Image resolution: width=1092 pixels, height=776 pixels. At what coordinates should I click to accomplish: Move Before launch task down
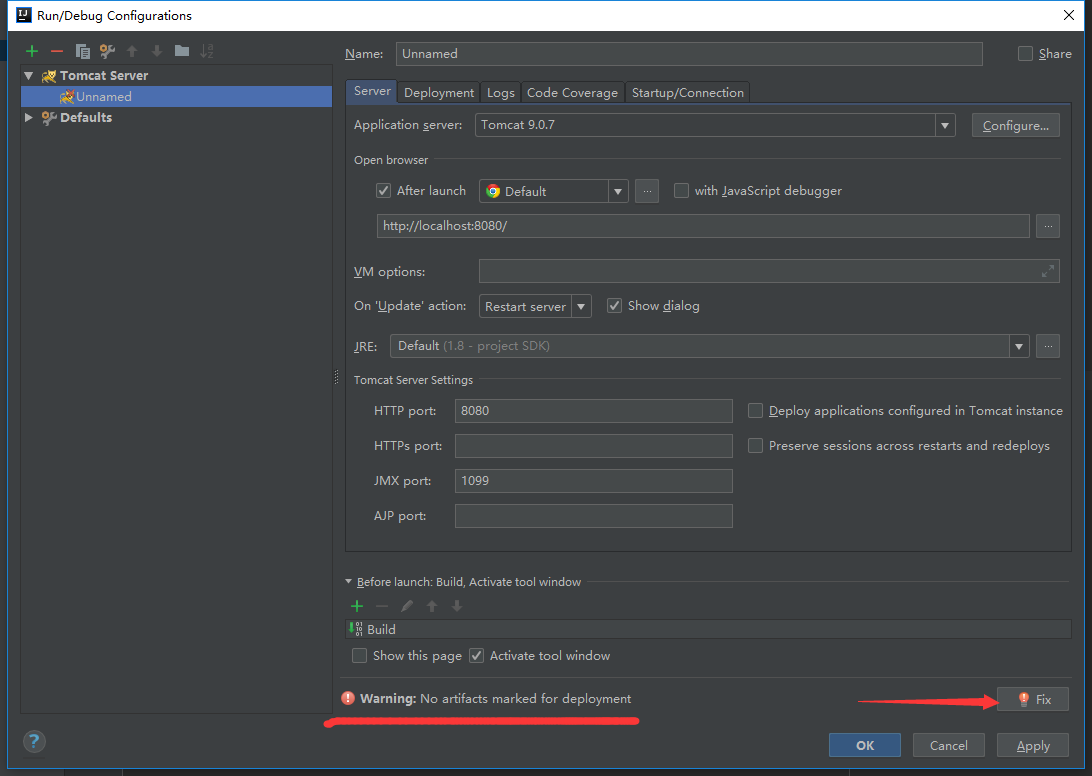coord(457,606)
